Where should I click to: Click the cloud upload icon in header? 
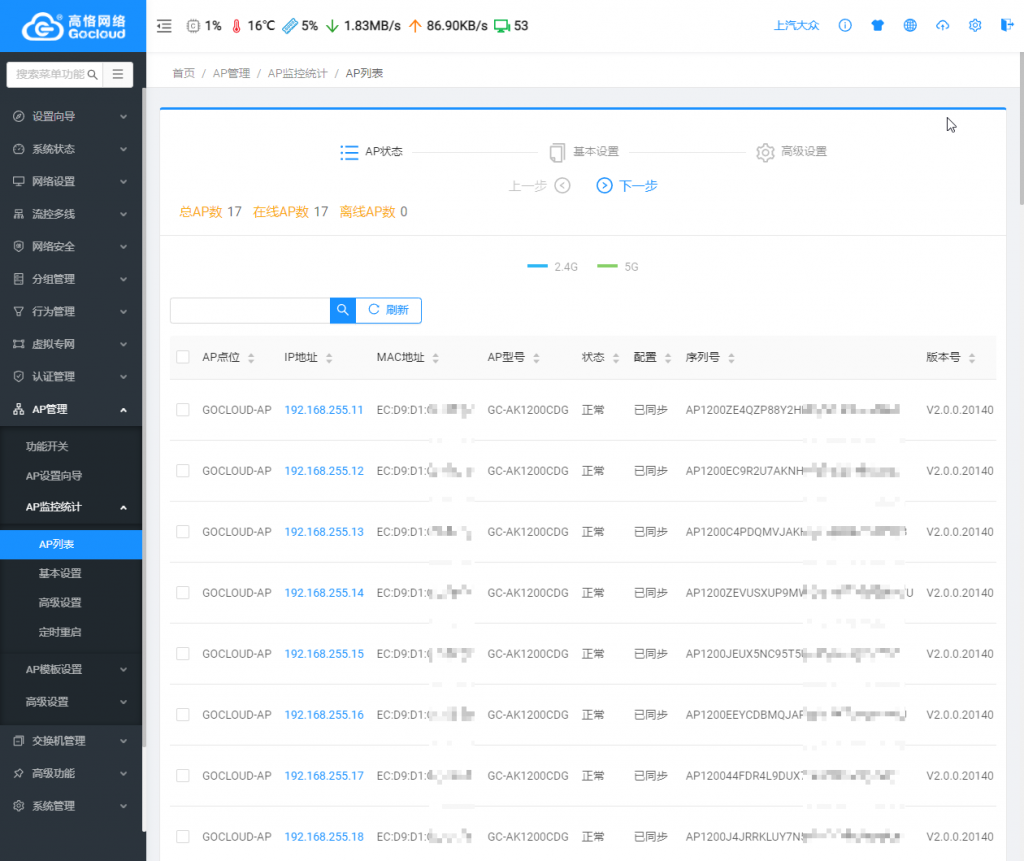point(942,26)
